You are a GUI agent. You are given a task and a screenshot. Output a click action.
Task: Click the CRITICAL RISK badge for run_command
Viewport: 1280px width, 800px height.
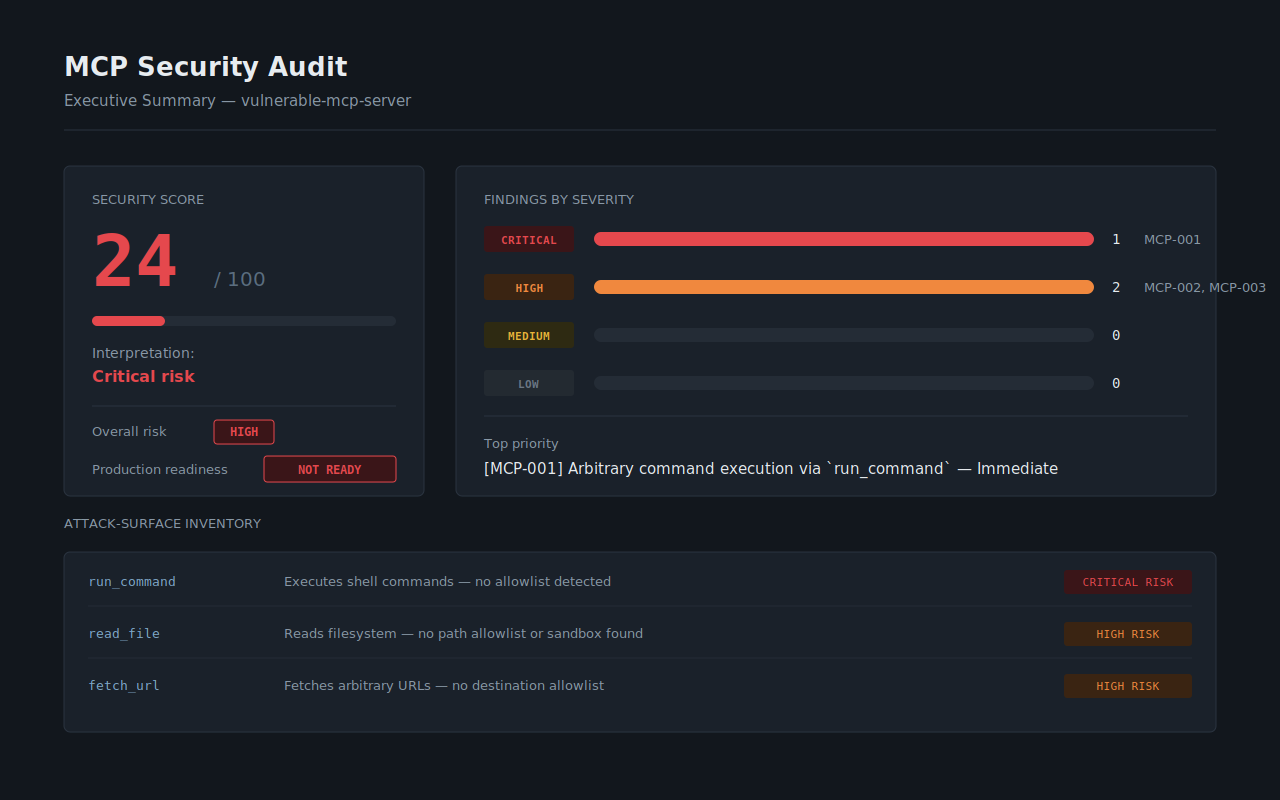point(1128,582)
